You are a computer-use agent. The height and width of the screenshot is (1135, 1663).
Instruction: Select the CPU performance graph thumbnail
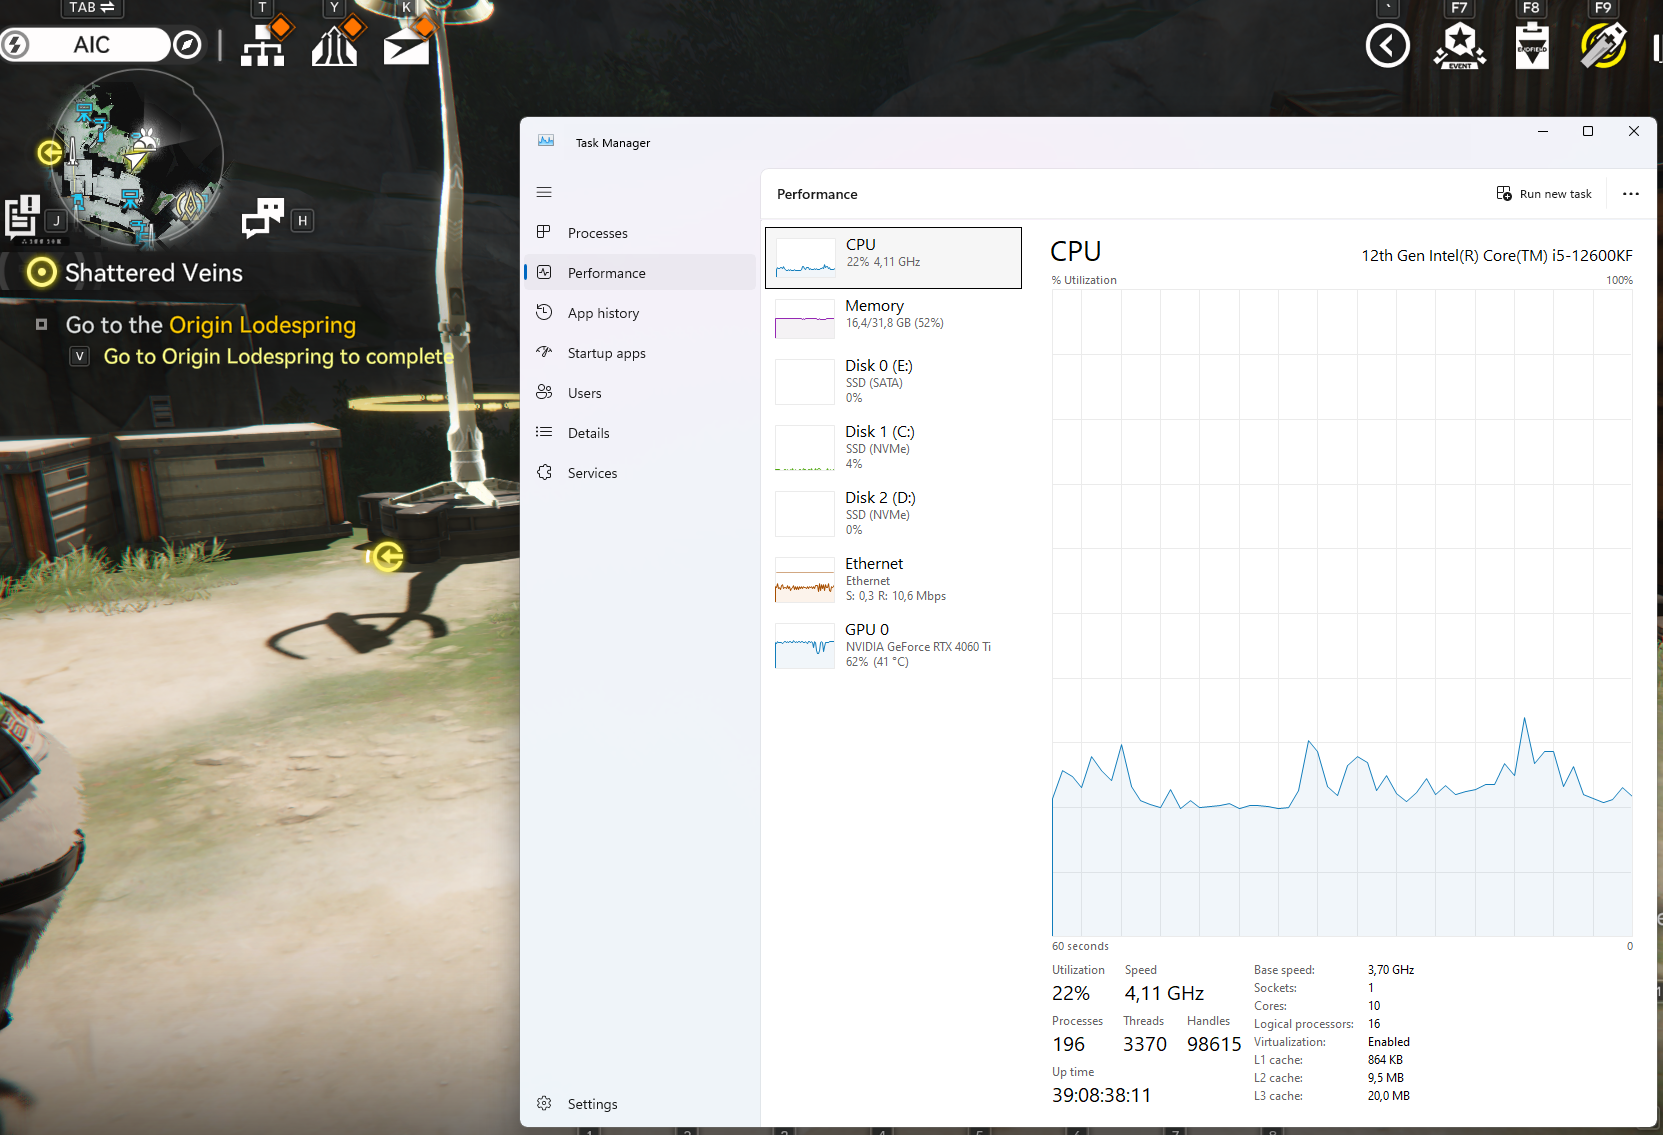[x=806, y=258]
